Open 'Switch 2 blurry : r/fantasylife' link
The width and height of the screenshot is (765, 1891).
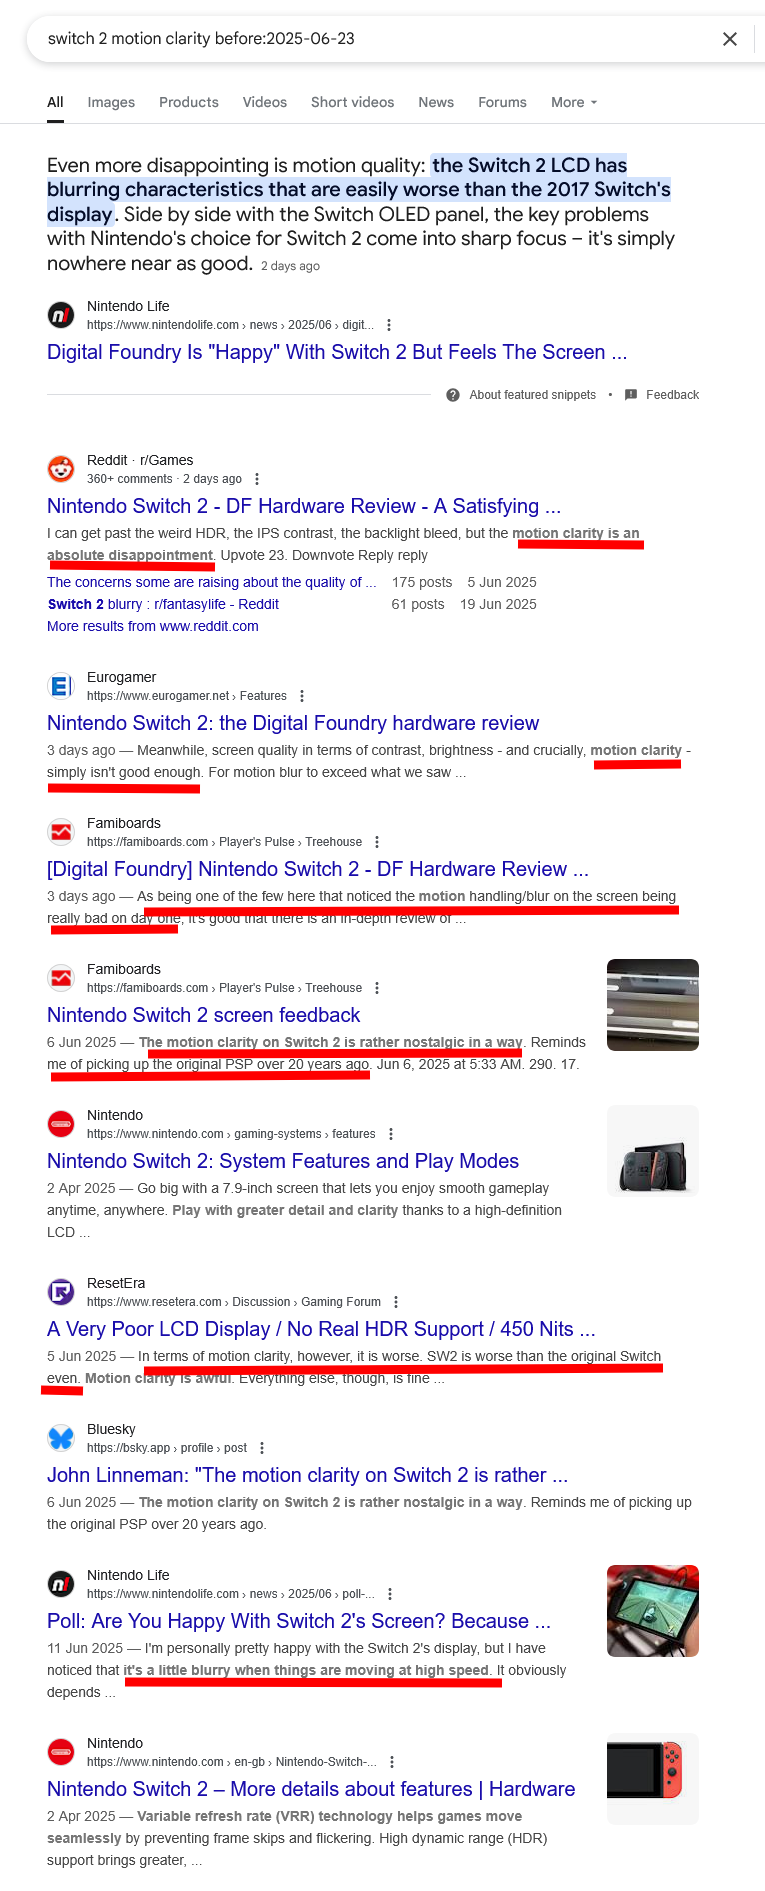(163, 604)
